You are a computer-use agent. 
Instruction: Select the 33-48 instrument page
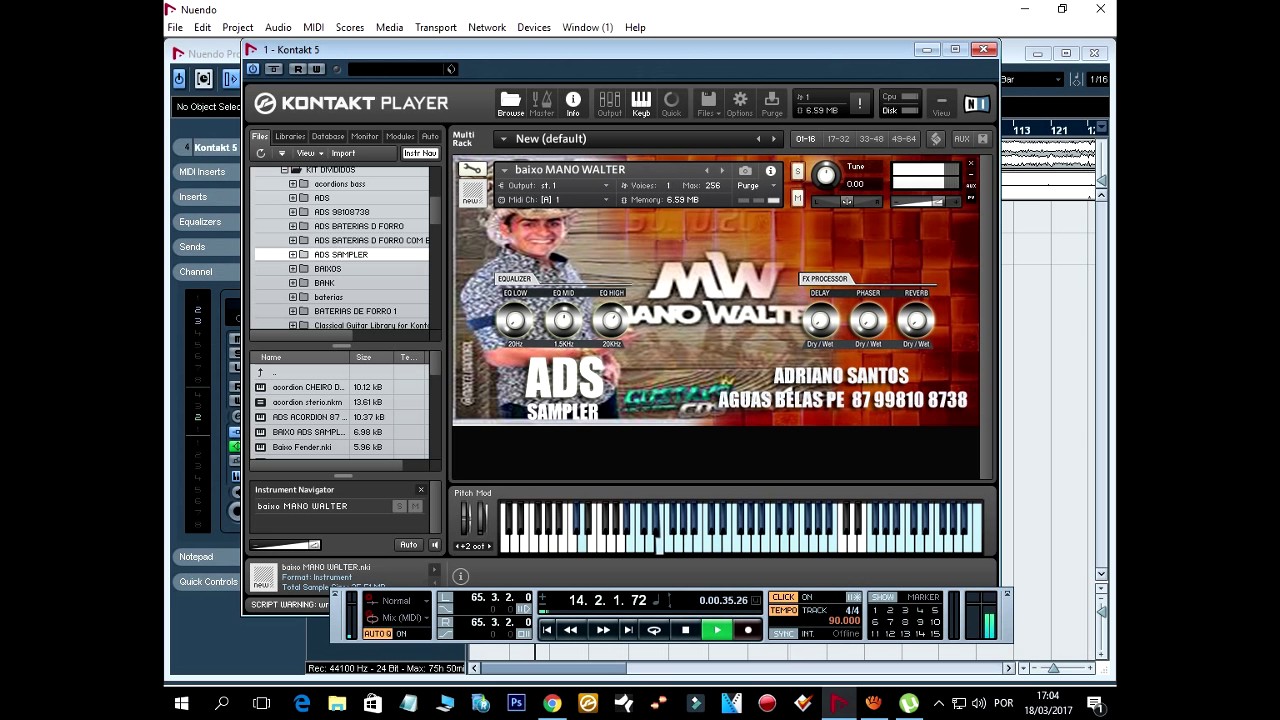(871, 139)
